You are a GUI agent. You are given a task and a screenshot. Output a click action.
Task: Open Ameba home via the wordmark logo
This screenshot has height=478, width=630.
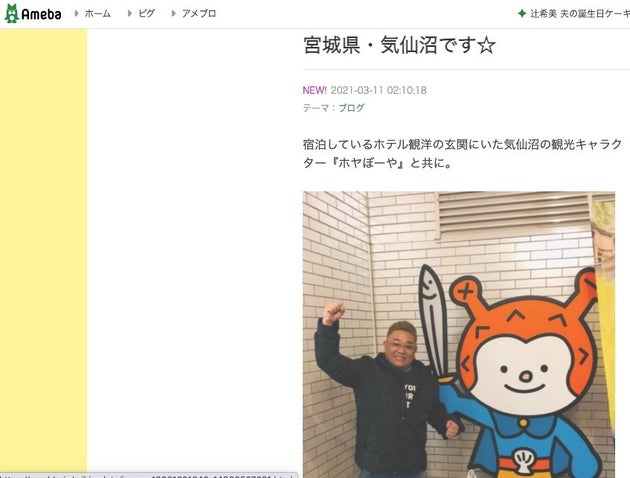[41, 14]
